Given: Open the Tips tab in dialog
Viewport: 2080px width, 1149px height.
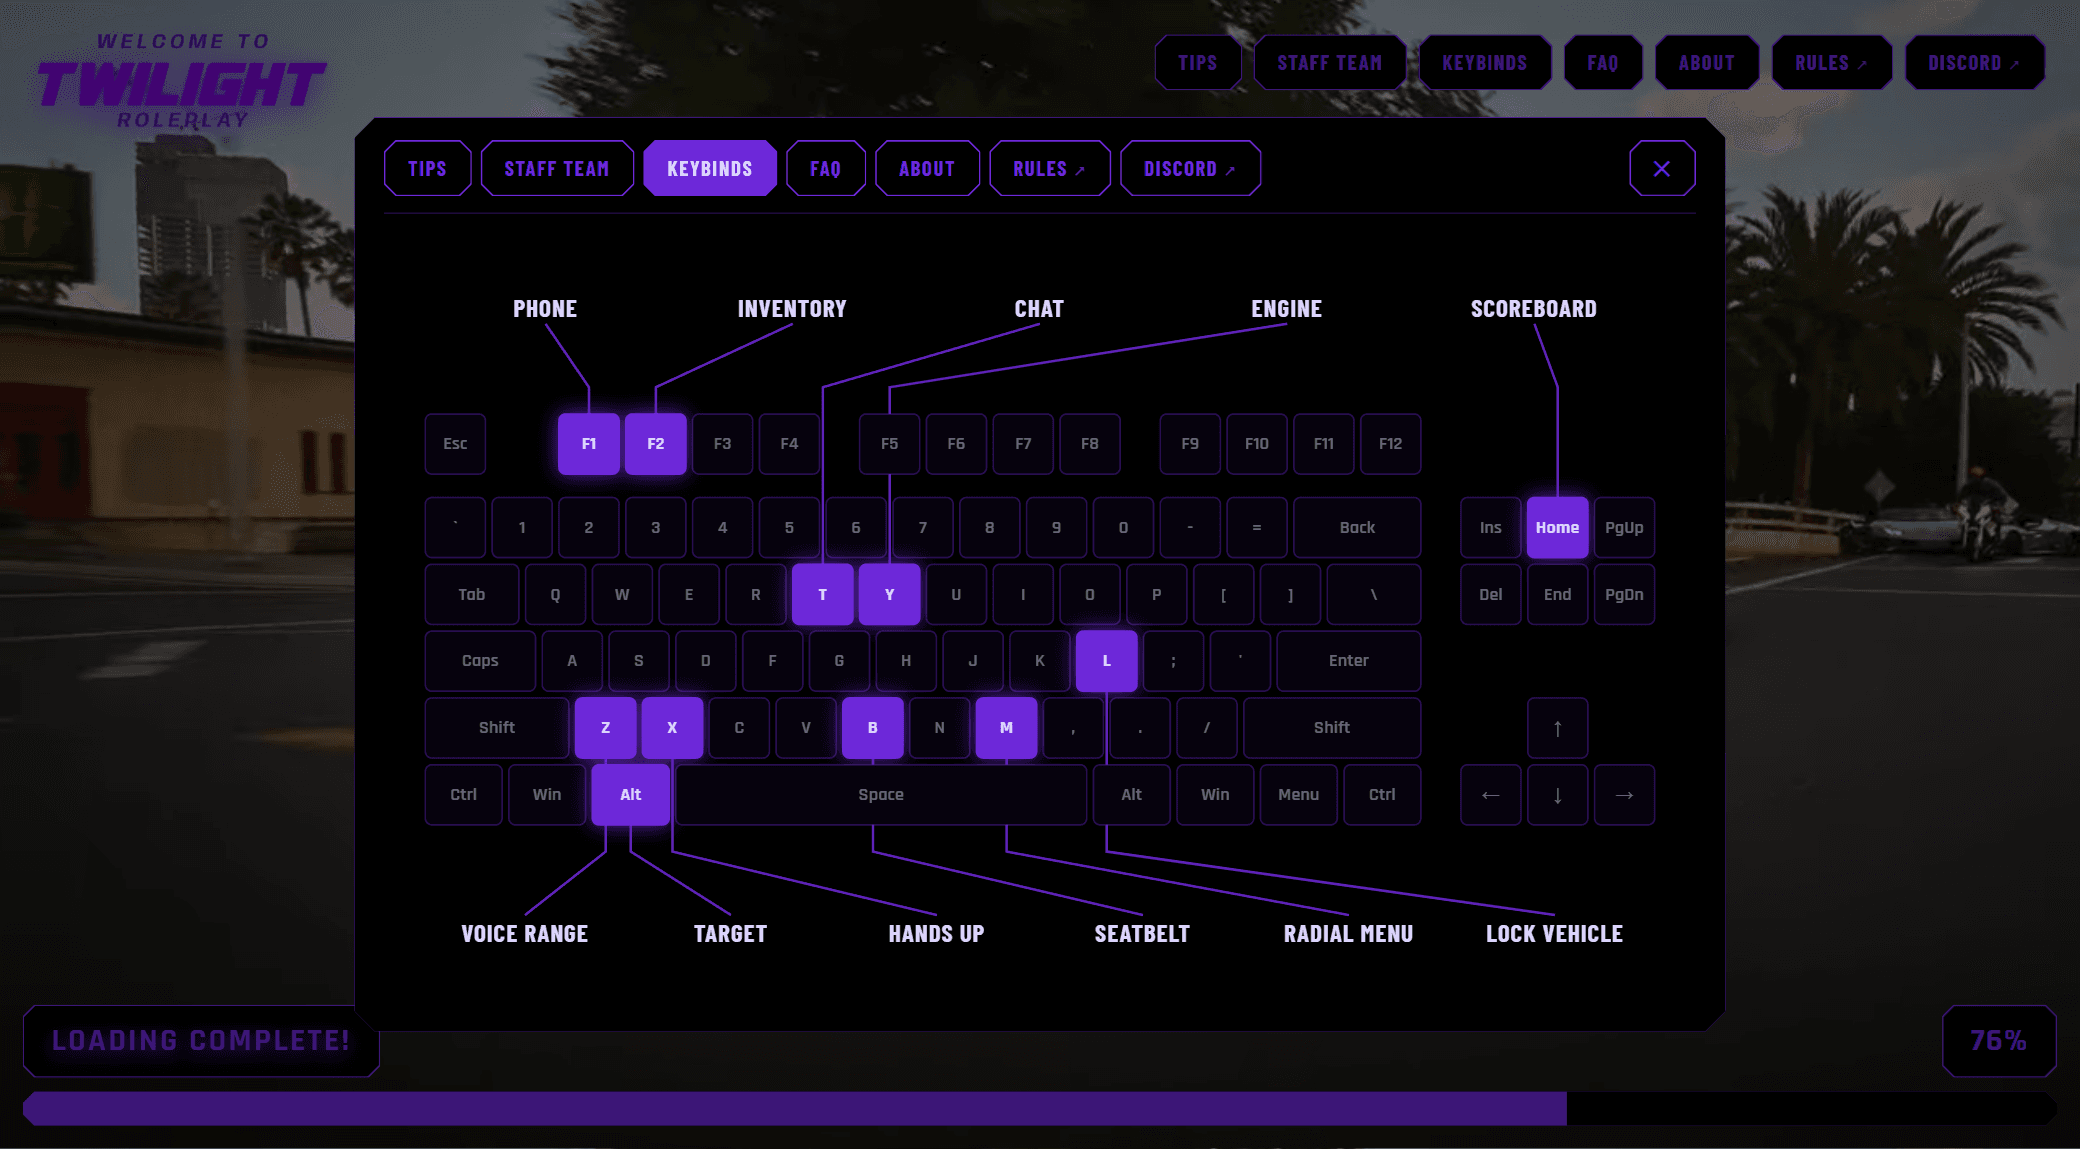Looking at the screenshot, I should tap(427, 169).
